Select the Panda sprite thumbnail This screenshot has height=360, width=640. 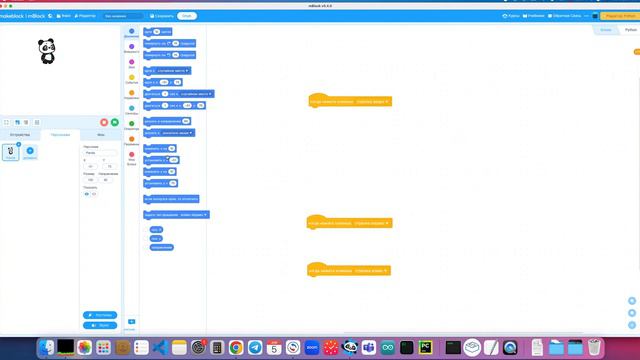(x=11, y=152)
